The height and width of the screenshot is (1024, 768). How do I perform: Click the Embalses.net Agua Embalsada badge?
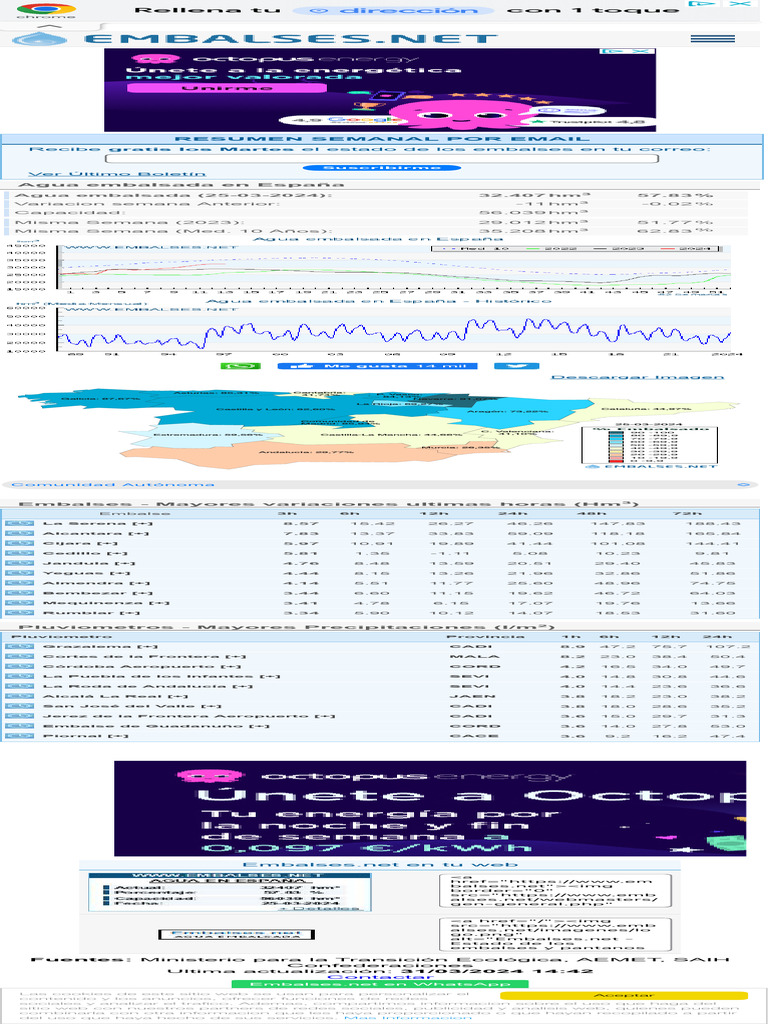pyautogui.click(x=236, y=935)
